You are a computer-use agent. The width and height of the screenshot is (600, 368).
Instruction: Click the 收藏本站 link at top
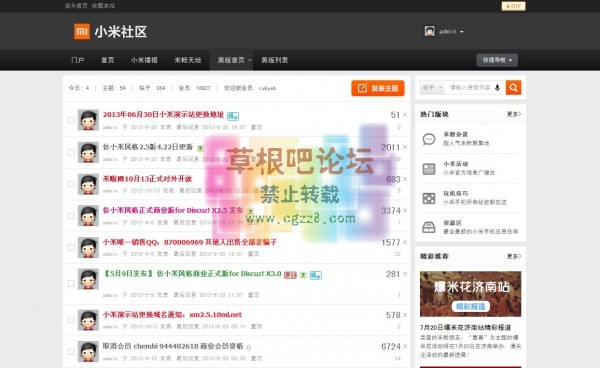(103, 6)
